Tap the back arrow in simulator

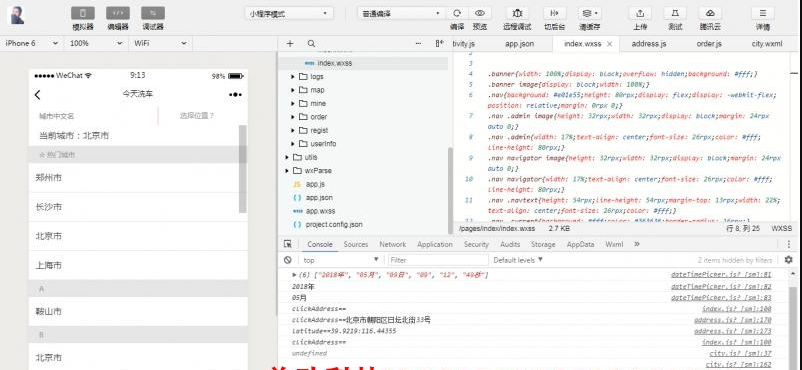point(37,95)
